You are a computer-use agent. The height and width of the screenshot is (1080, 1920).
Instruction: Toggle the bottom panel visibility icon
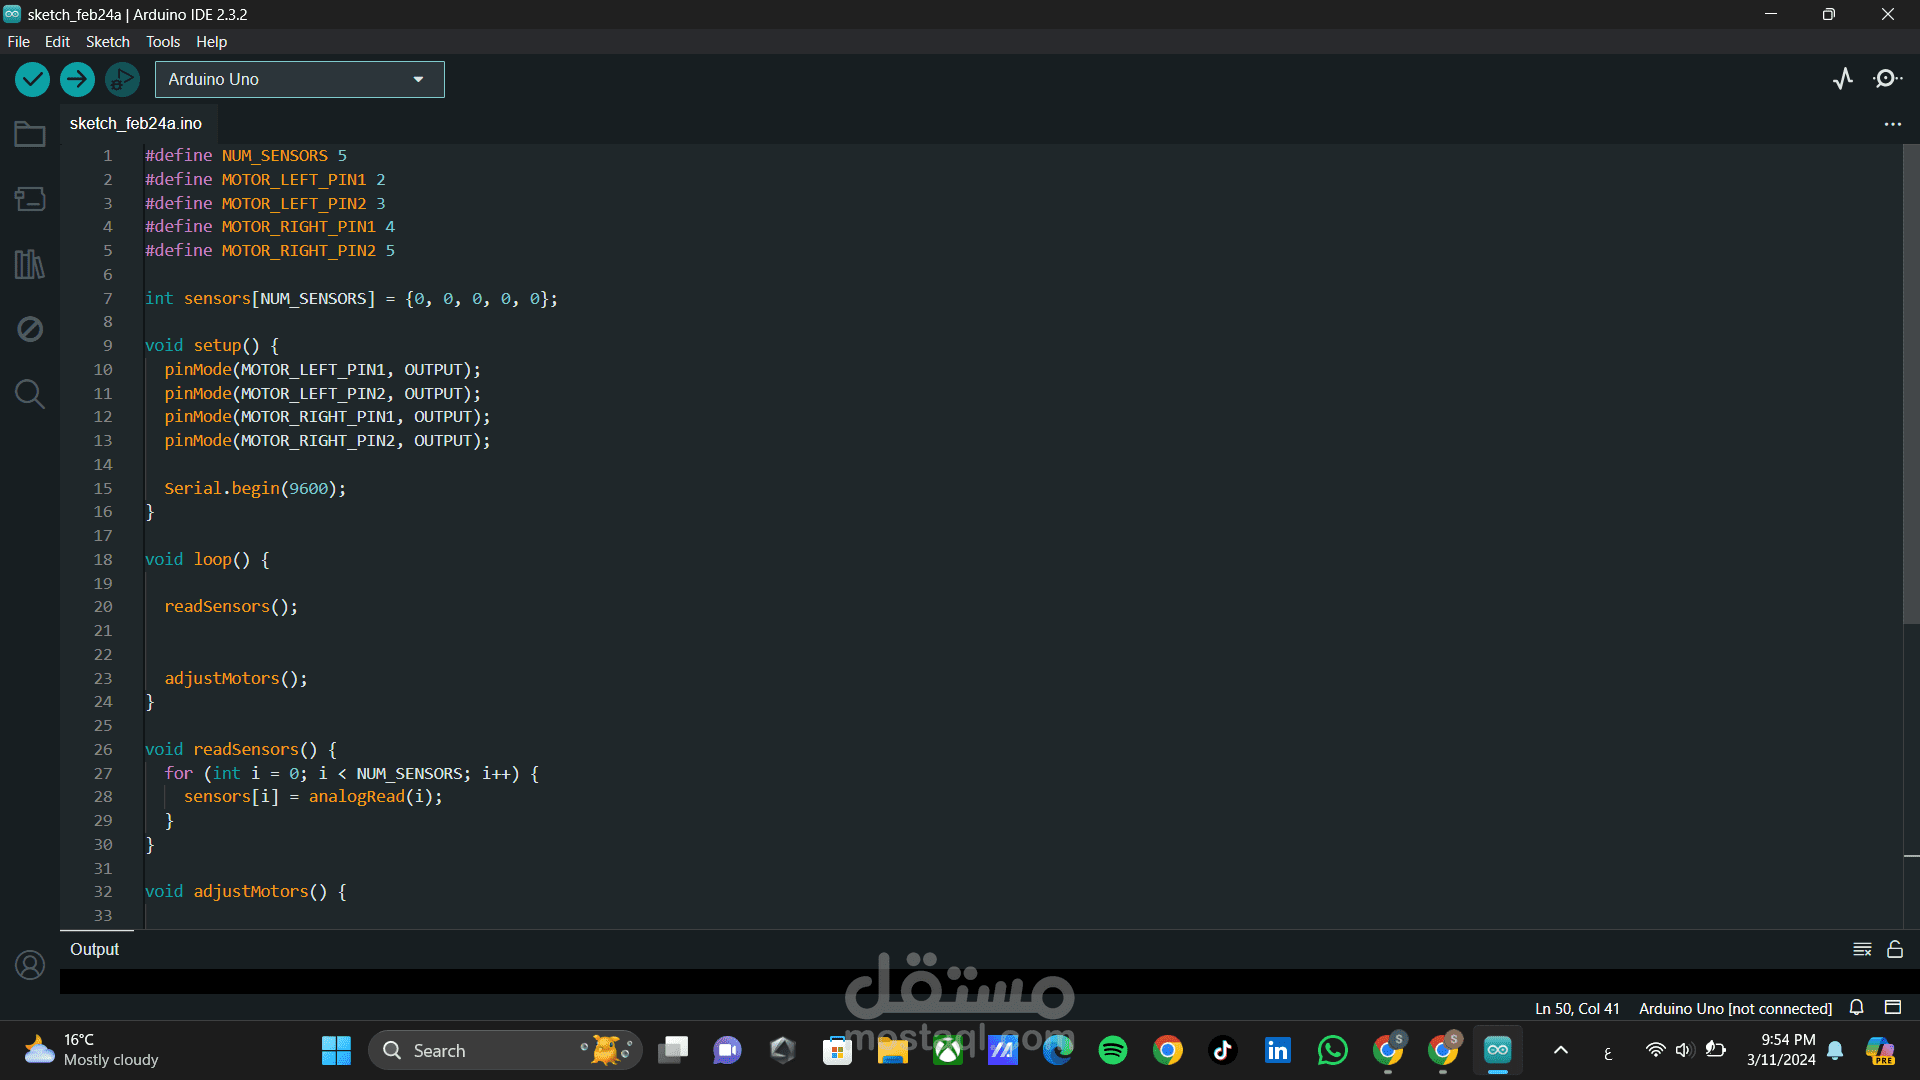[x=1892, y=1007]
